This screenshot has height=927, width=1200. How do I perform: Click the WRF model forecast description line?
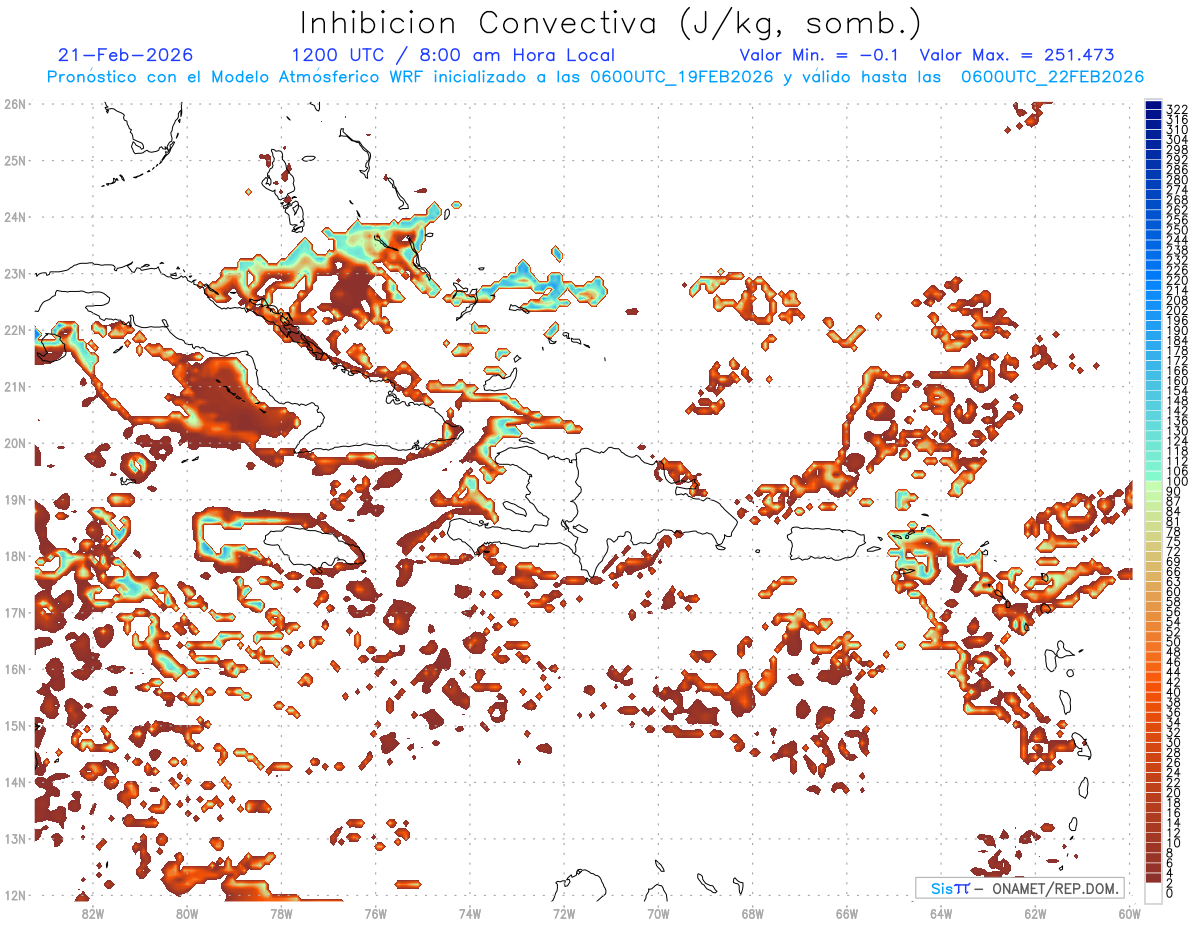595,77
